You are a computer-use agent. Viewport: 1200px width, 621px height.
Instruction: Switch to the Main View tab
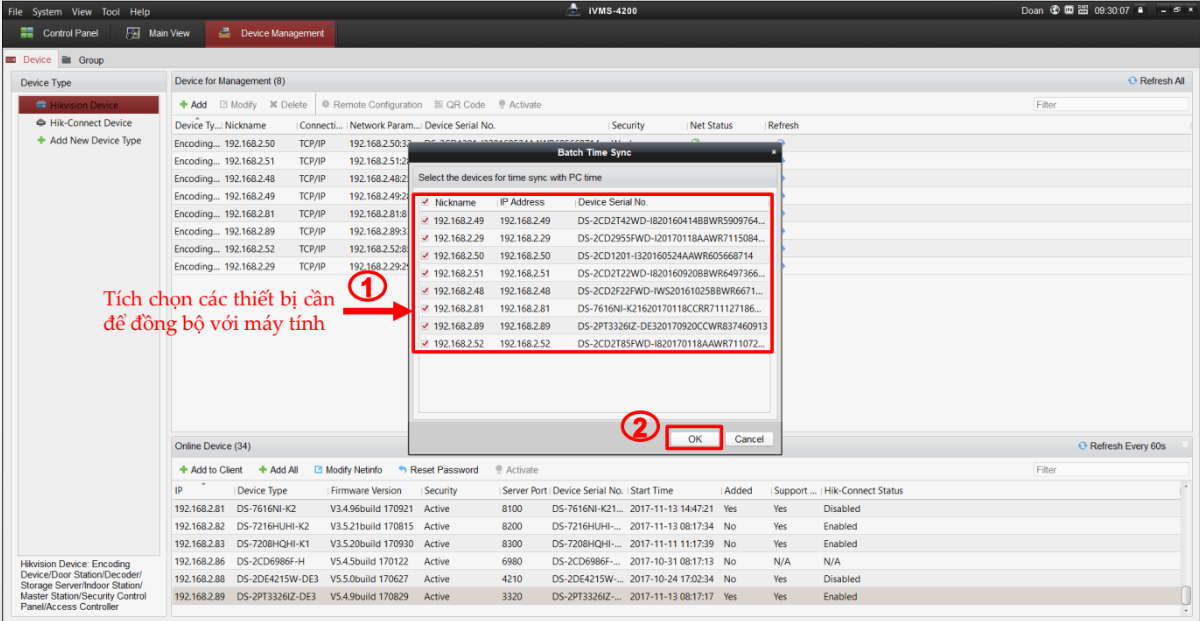click(x=158, y=33)
